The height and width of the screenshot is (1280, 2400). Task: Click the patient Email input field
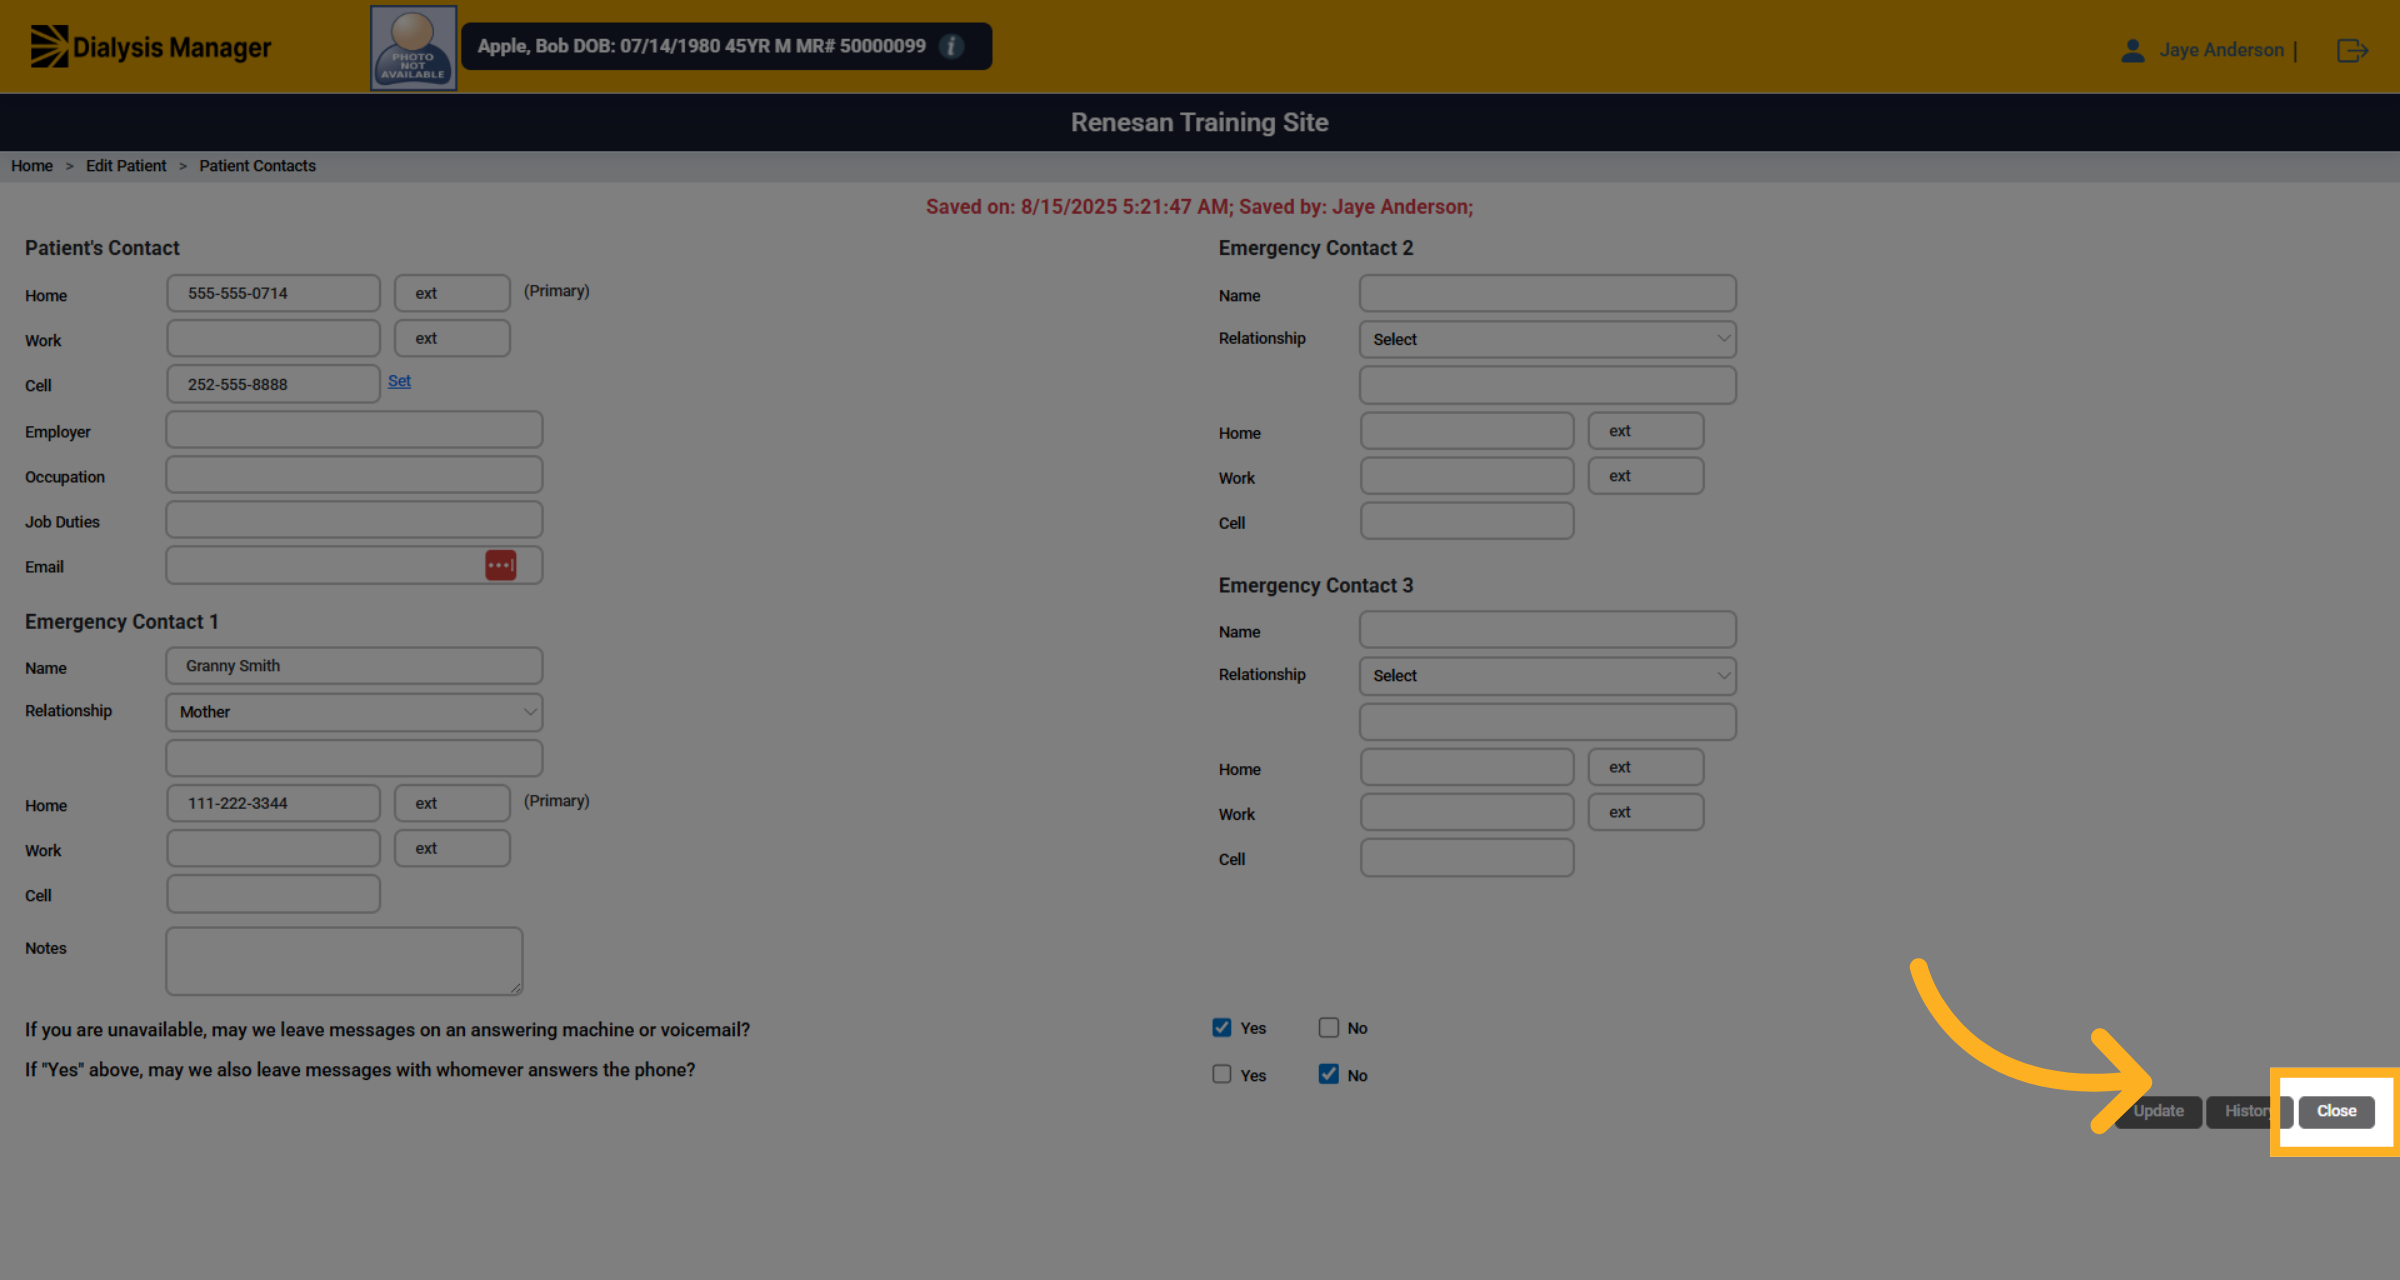point(354,565)
